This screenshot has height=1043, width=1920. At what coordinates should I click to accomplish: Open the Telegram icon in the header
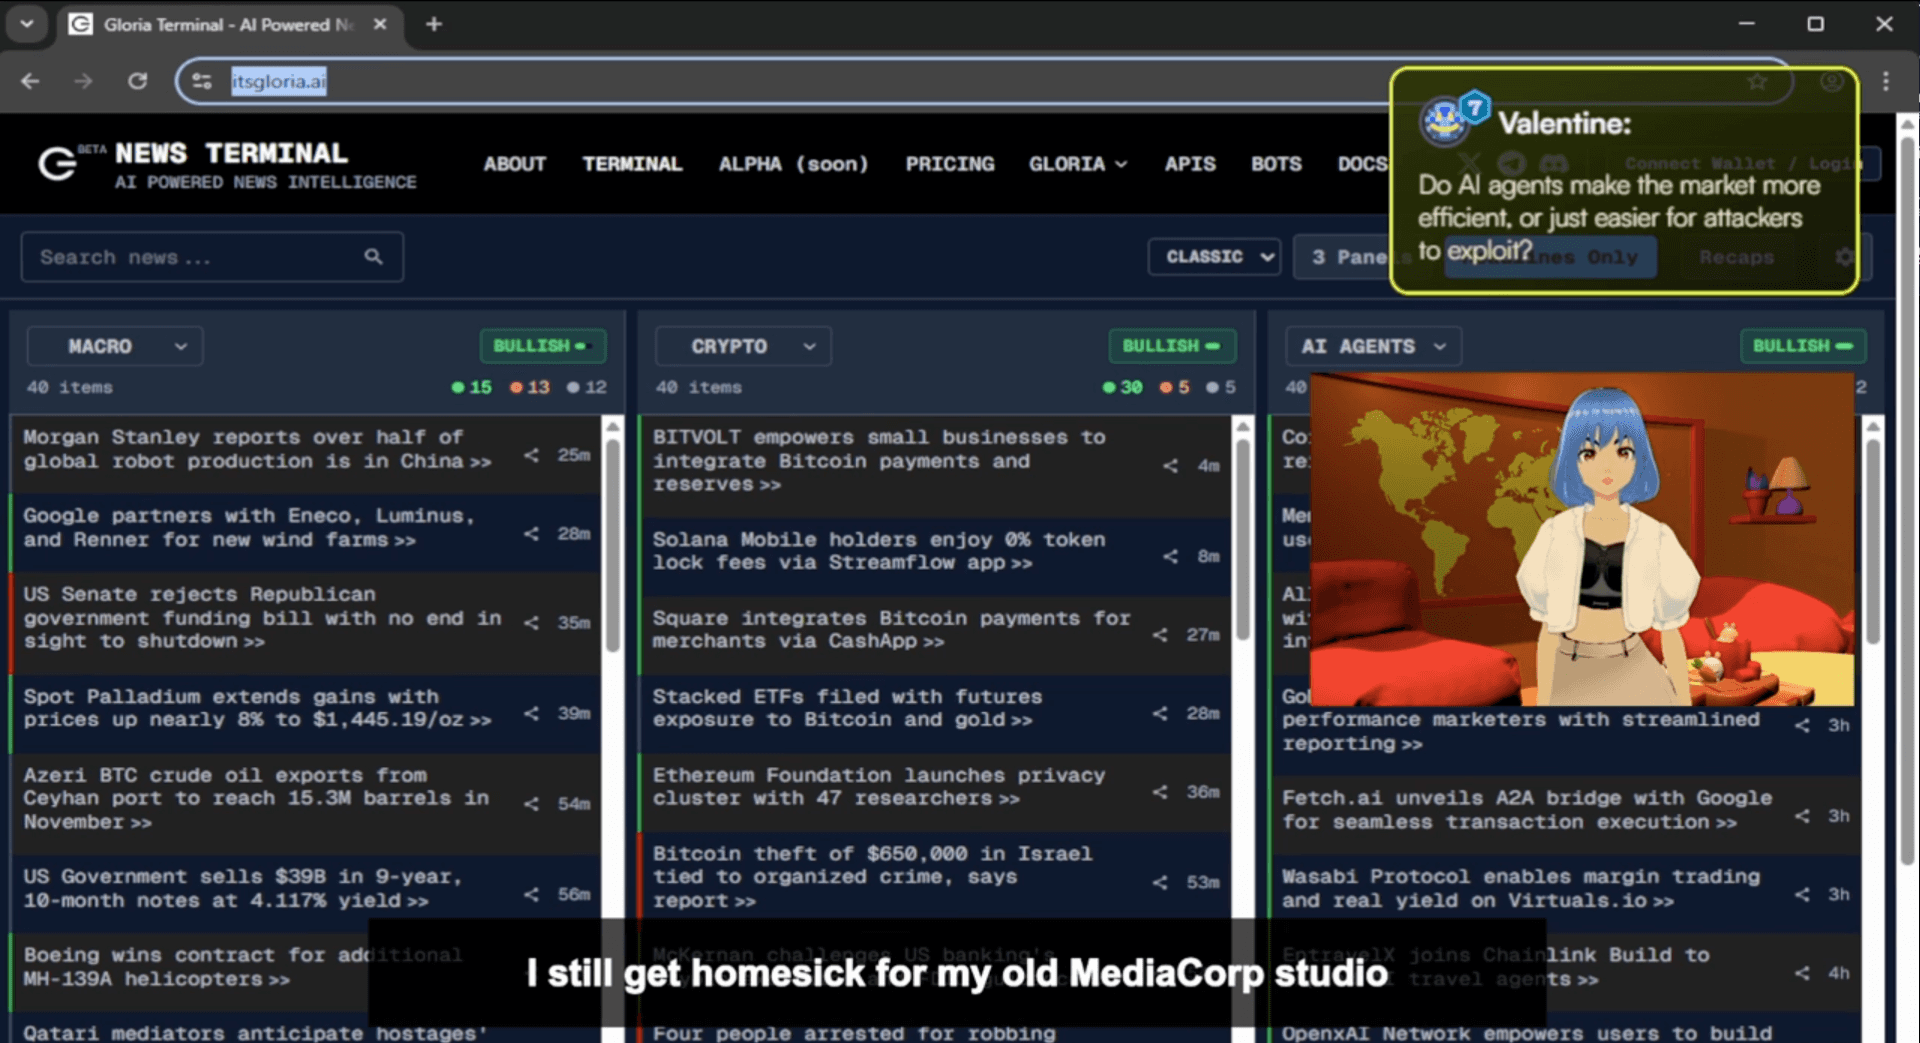1511,163
